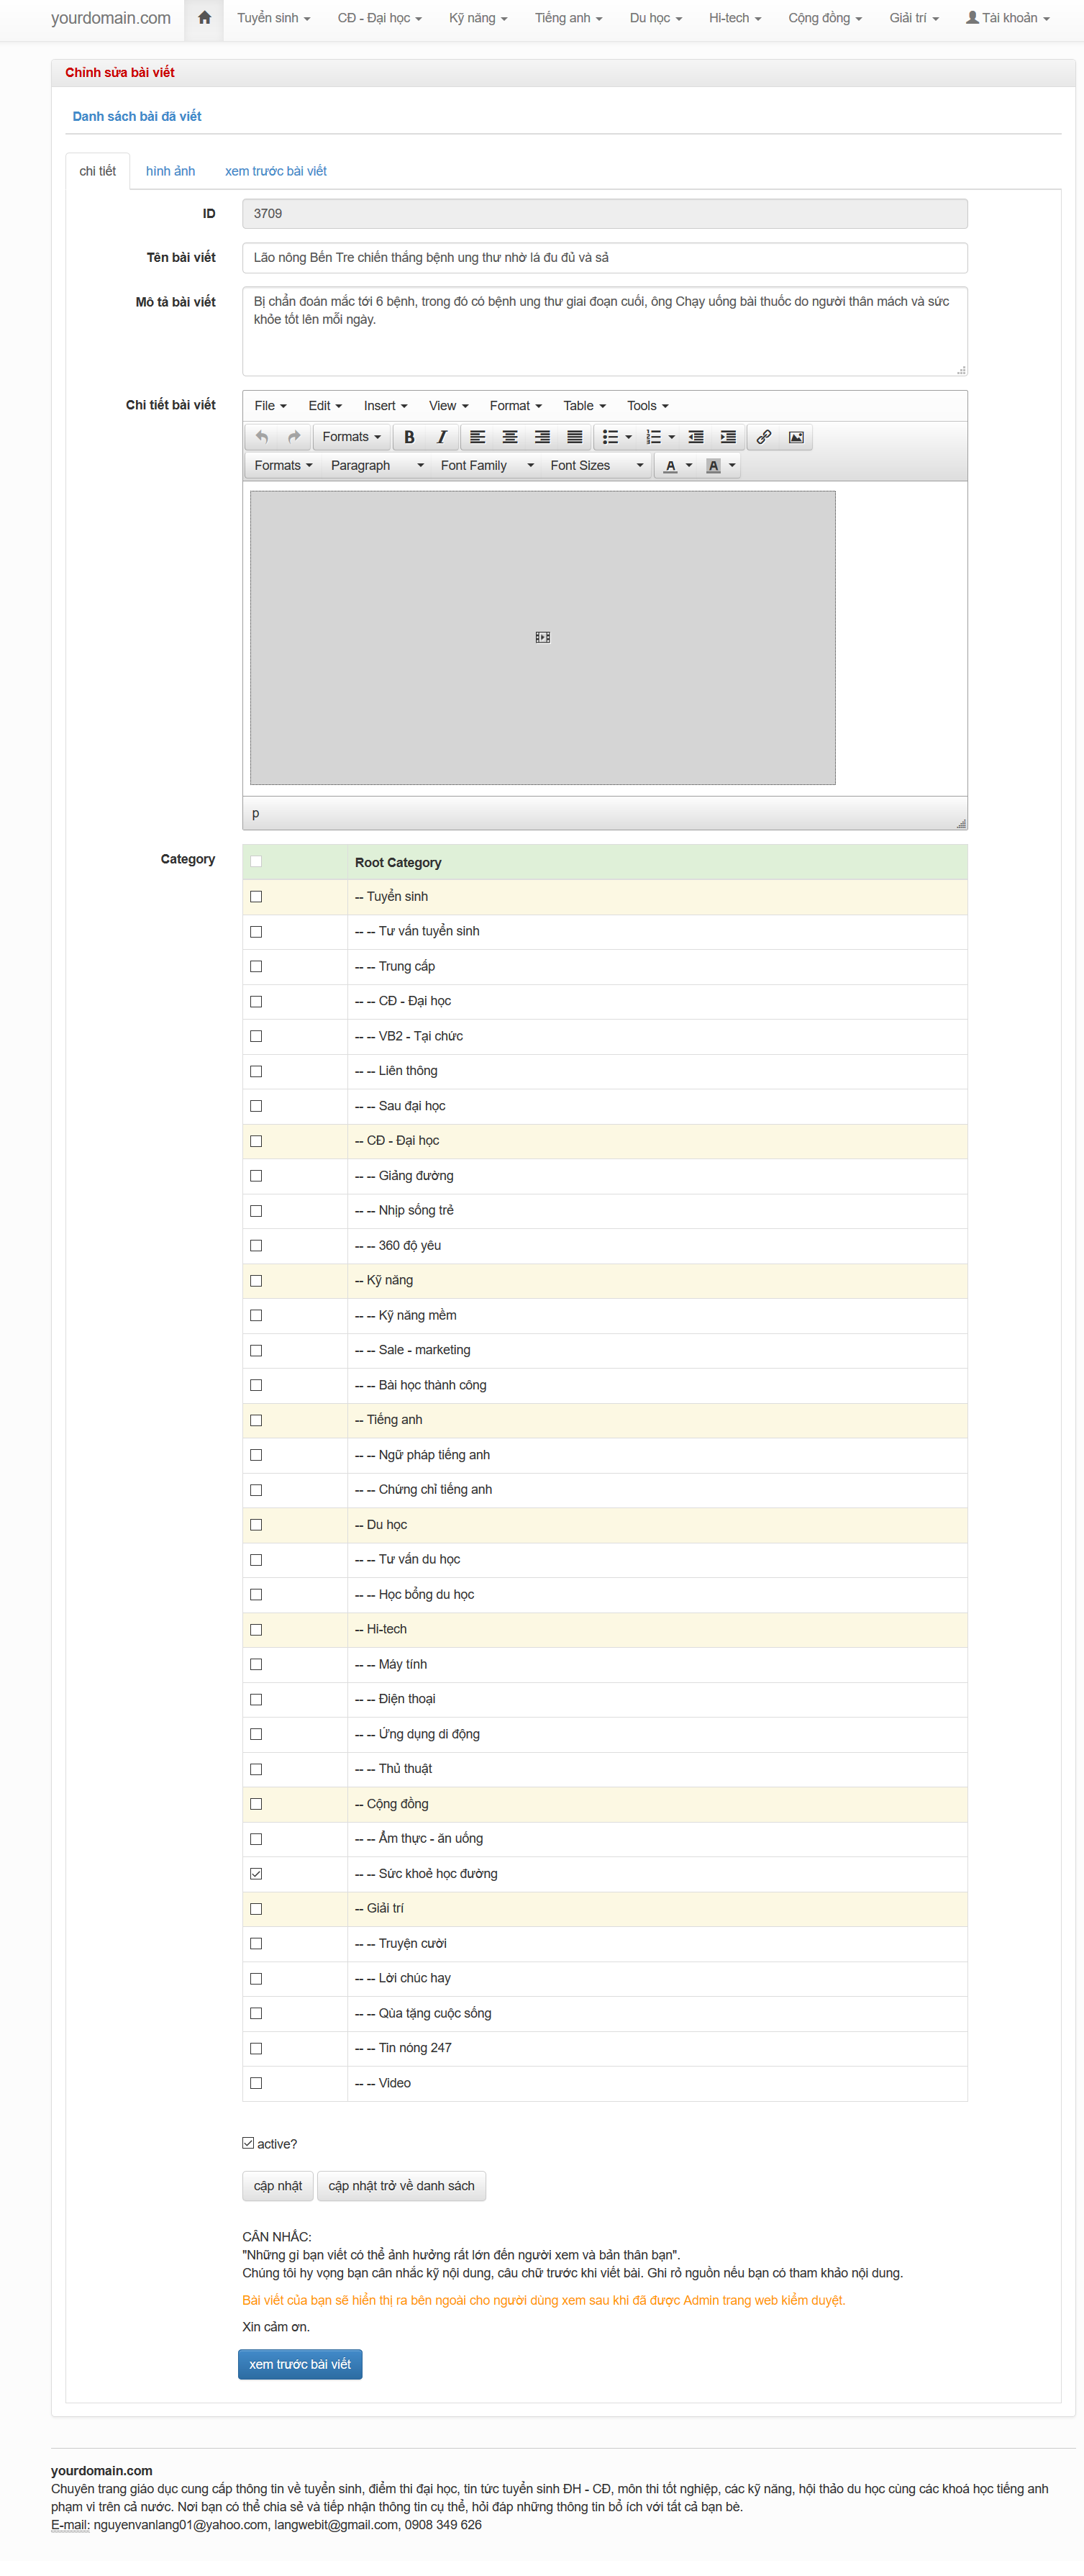
Task: Select embedded media placeholder in editor
Action: [543, 637]
